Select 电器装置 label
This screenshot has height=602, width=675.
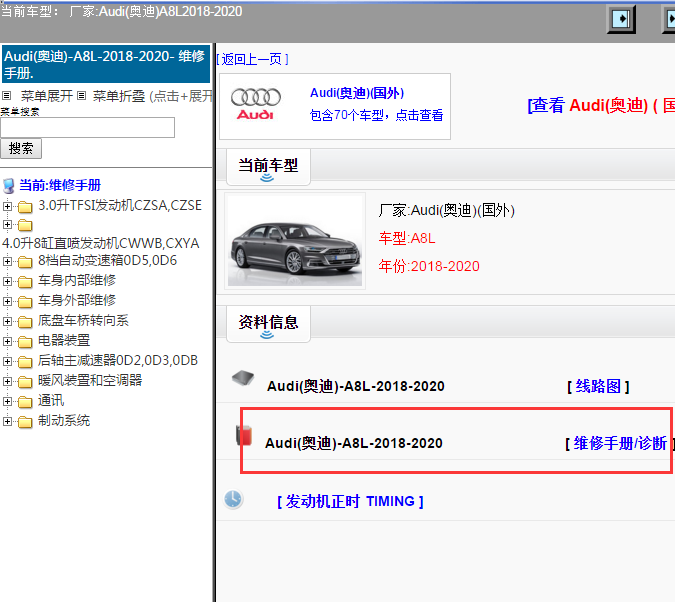tap(64, 340)
